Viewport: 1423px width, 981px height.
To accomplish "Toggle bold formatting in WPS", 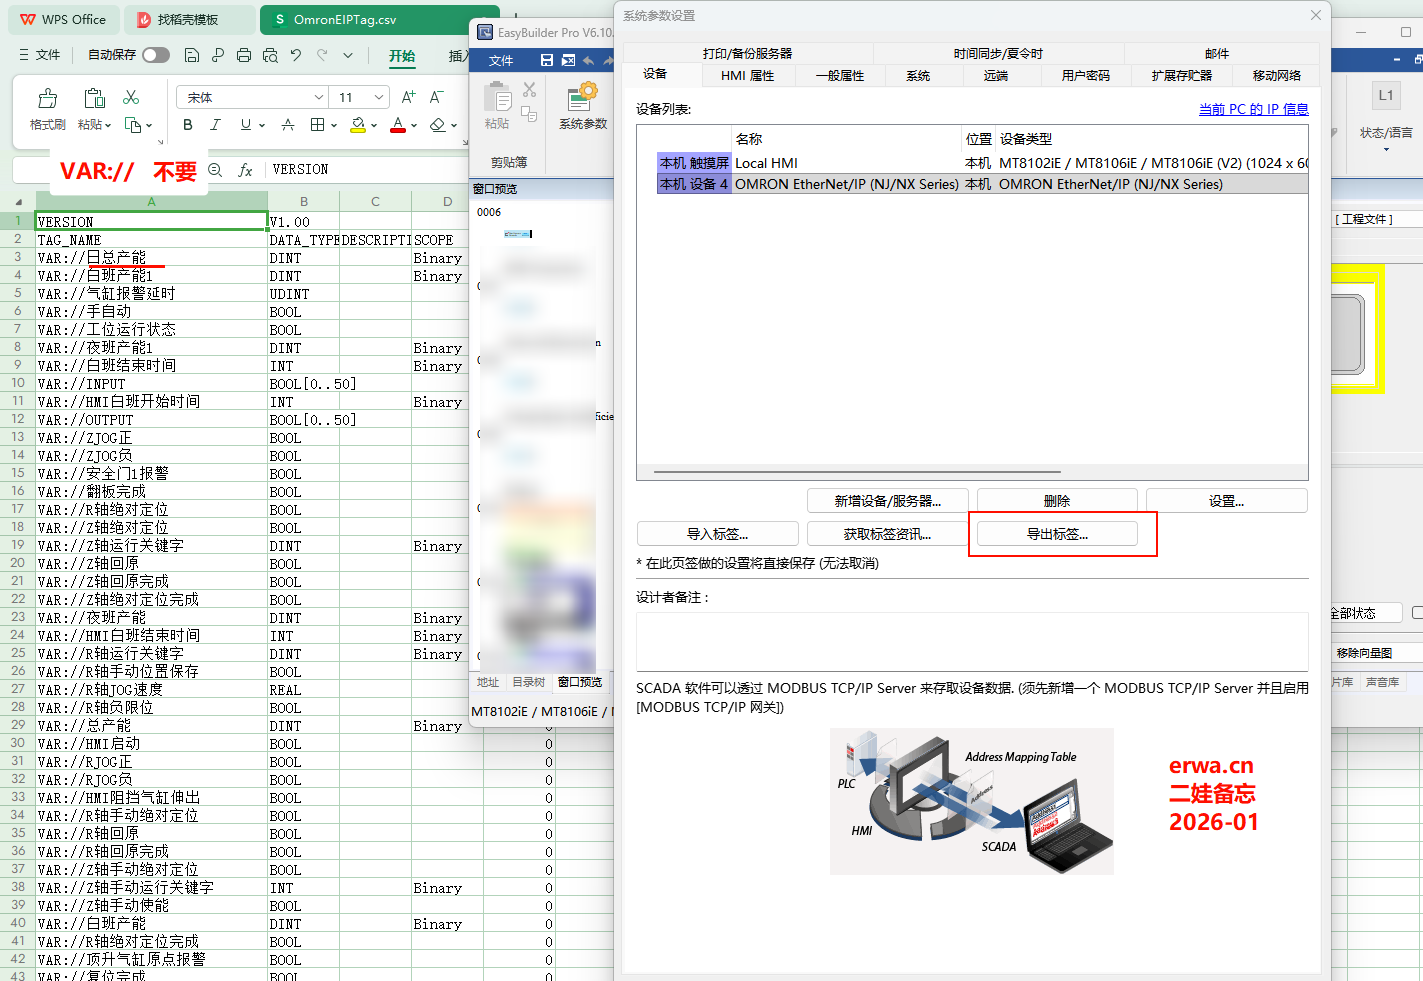I will [x=188, y=125].
